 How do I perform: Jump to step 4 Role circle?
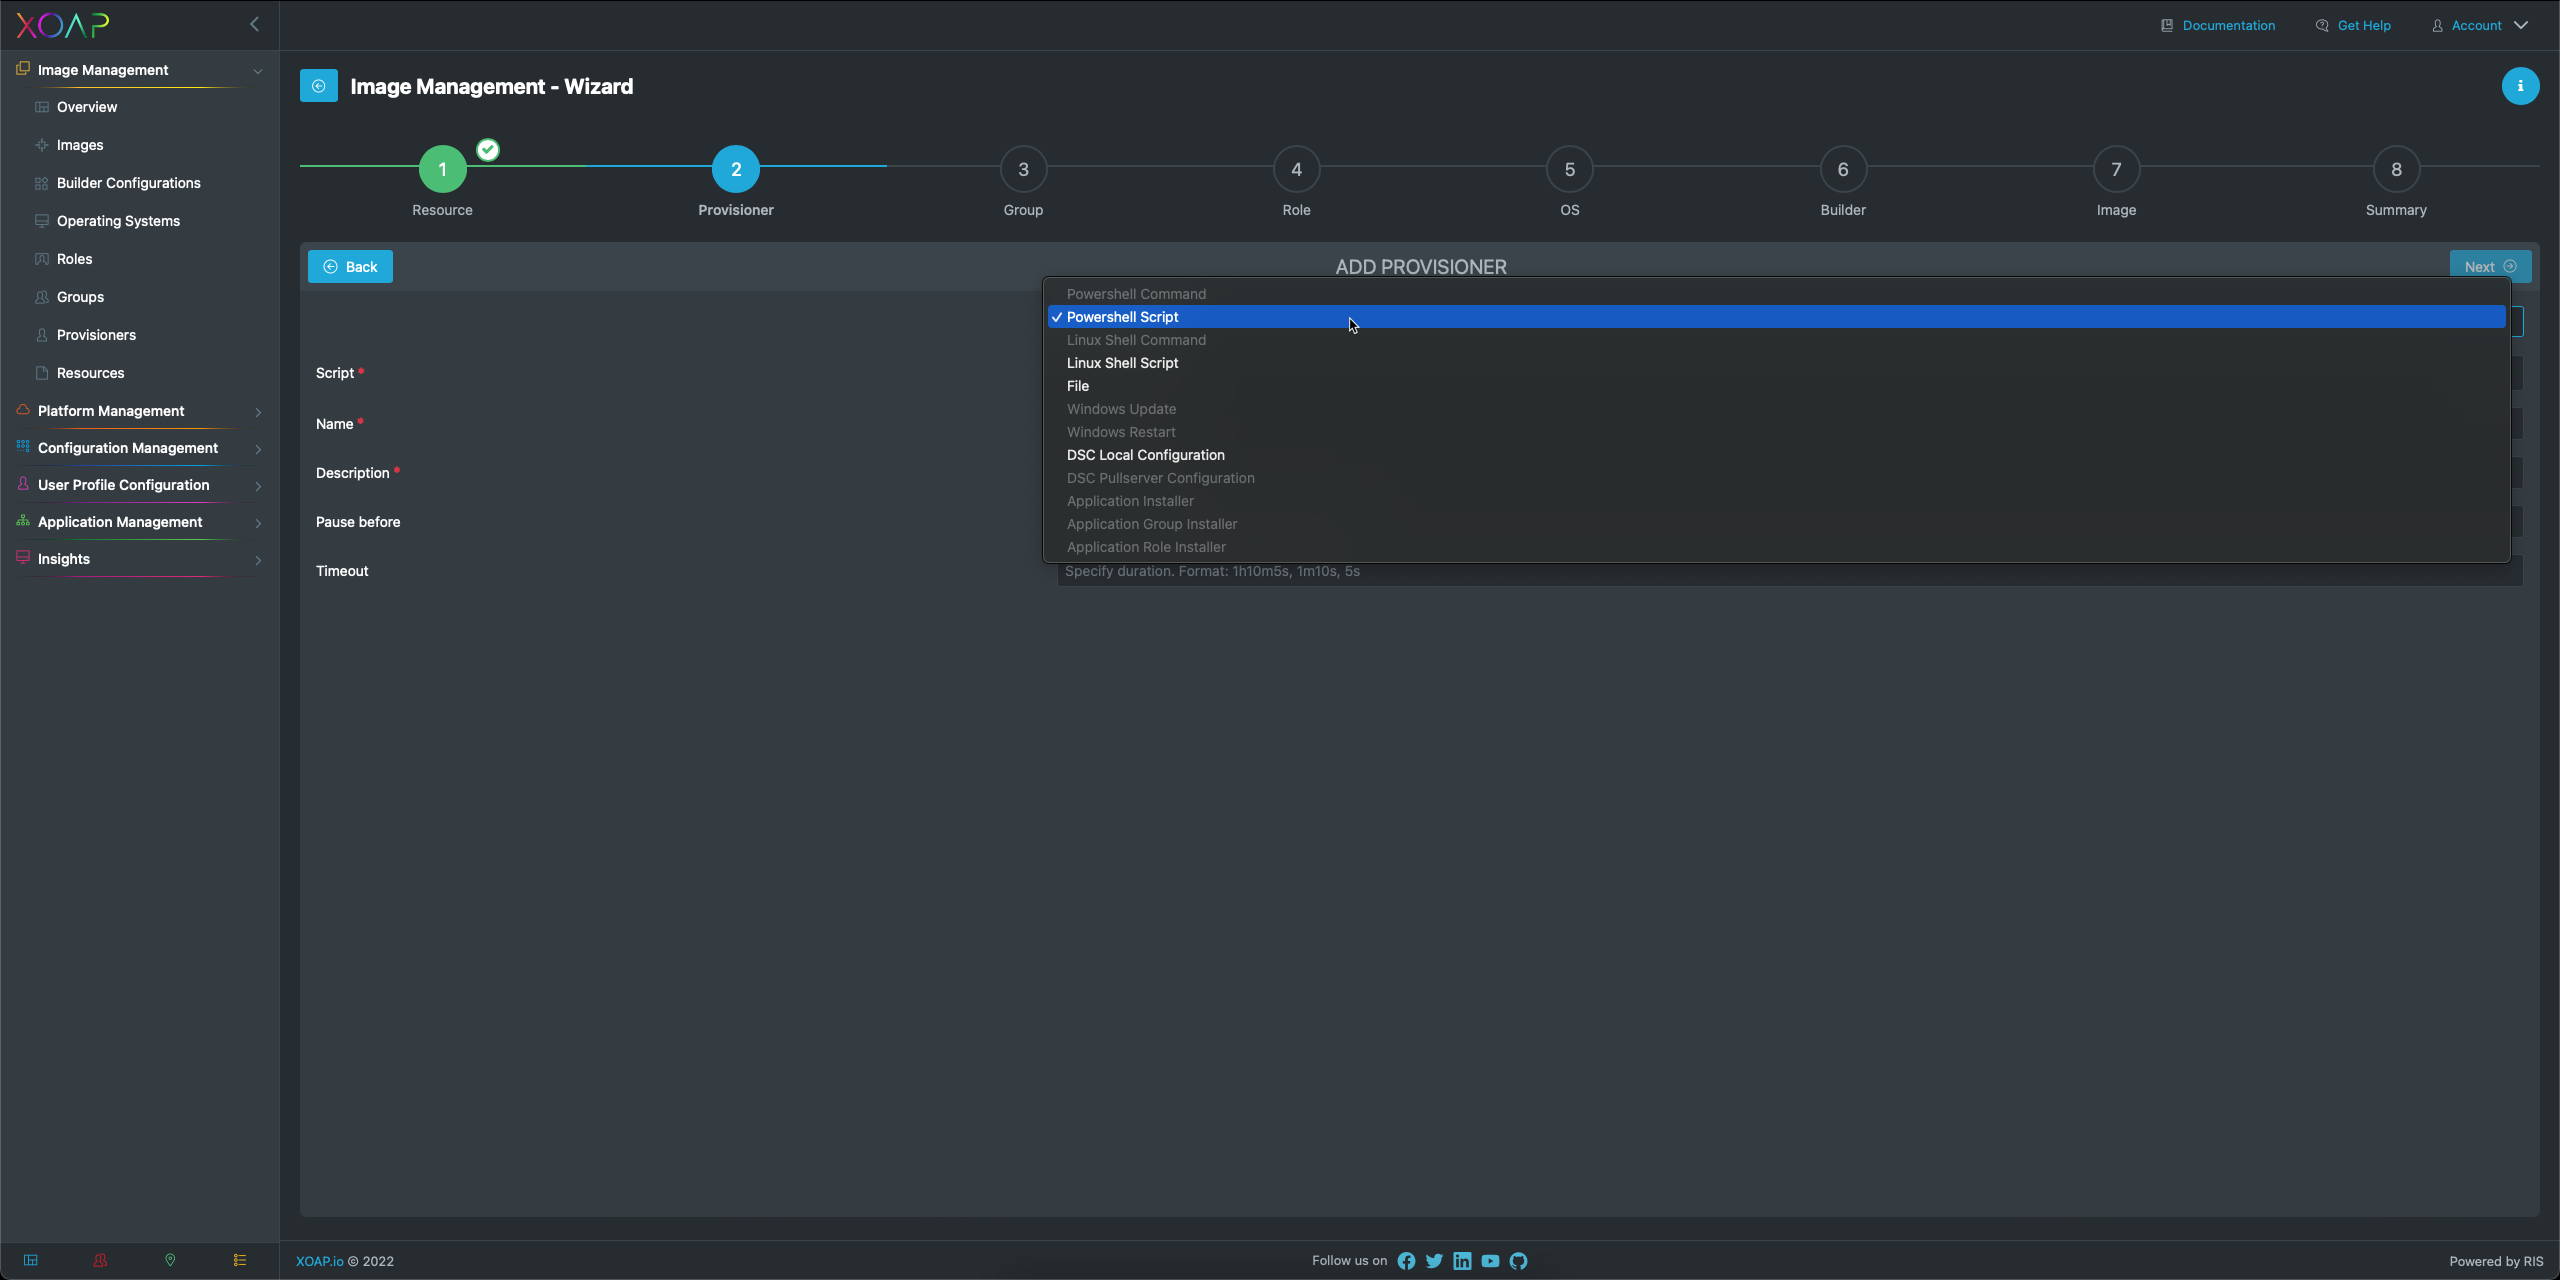(x=1296, y=169)
